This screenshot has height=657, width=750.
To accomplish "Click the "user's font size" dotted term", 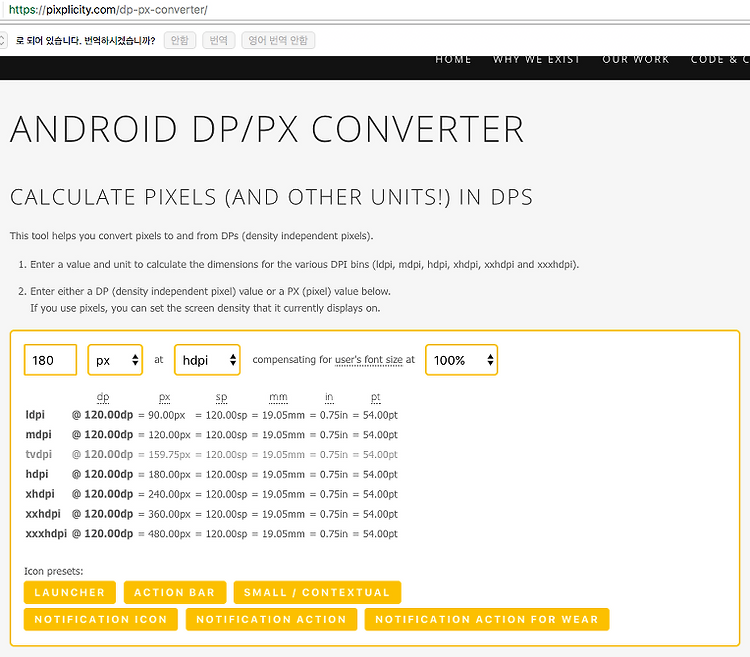I will 369,360.
